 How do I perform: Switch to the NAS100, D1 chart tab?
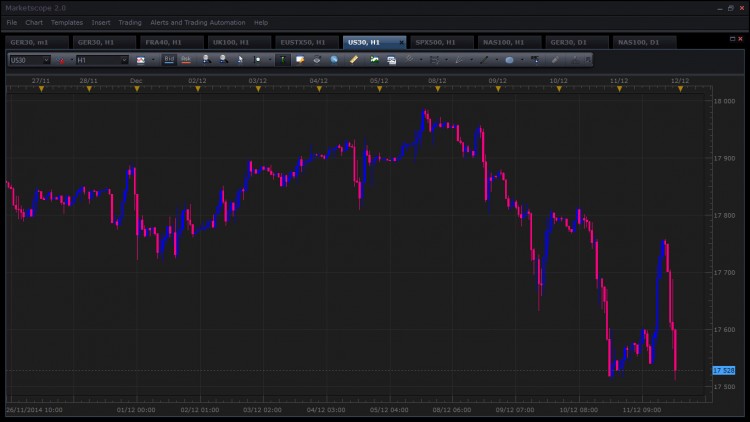(644, 43)
